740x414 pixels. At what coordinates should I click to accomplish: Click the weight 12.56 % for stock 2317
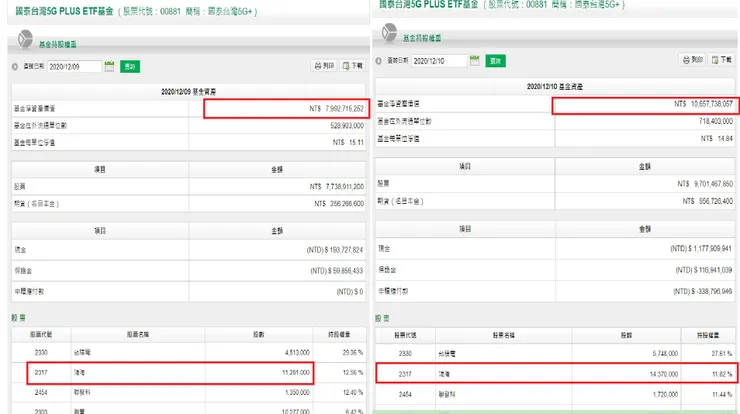pyautogui.click(x=353, y=372)
